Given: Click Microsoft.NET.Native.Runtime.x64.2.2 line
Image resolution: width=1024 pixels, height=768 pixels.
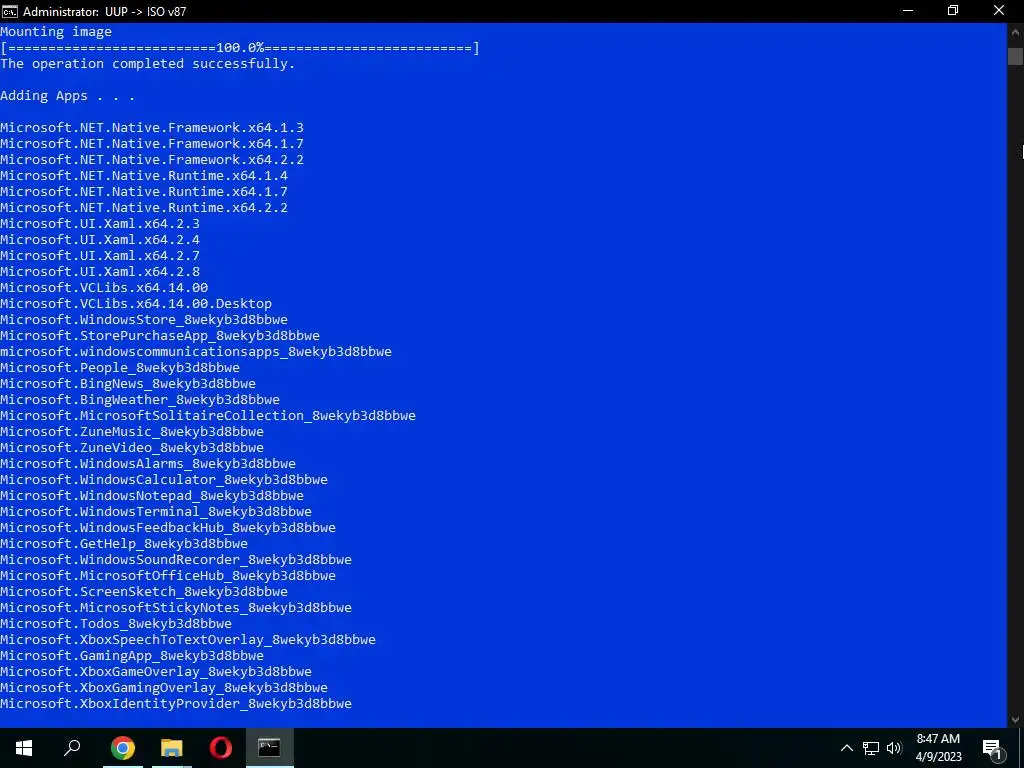Looking at the screenshot, I should tap(144, 208).
